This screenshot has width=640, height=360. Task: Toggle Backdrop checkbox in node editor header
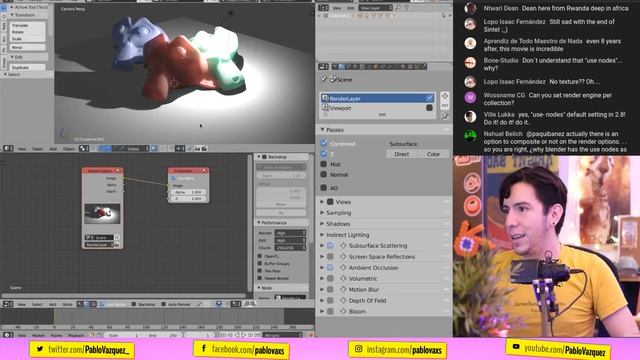pos(134,304)
